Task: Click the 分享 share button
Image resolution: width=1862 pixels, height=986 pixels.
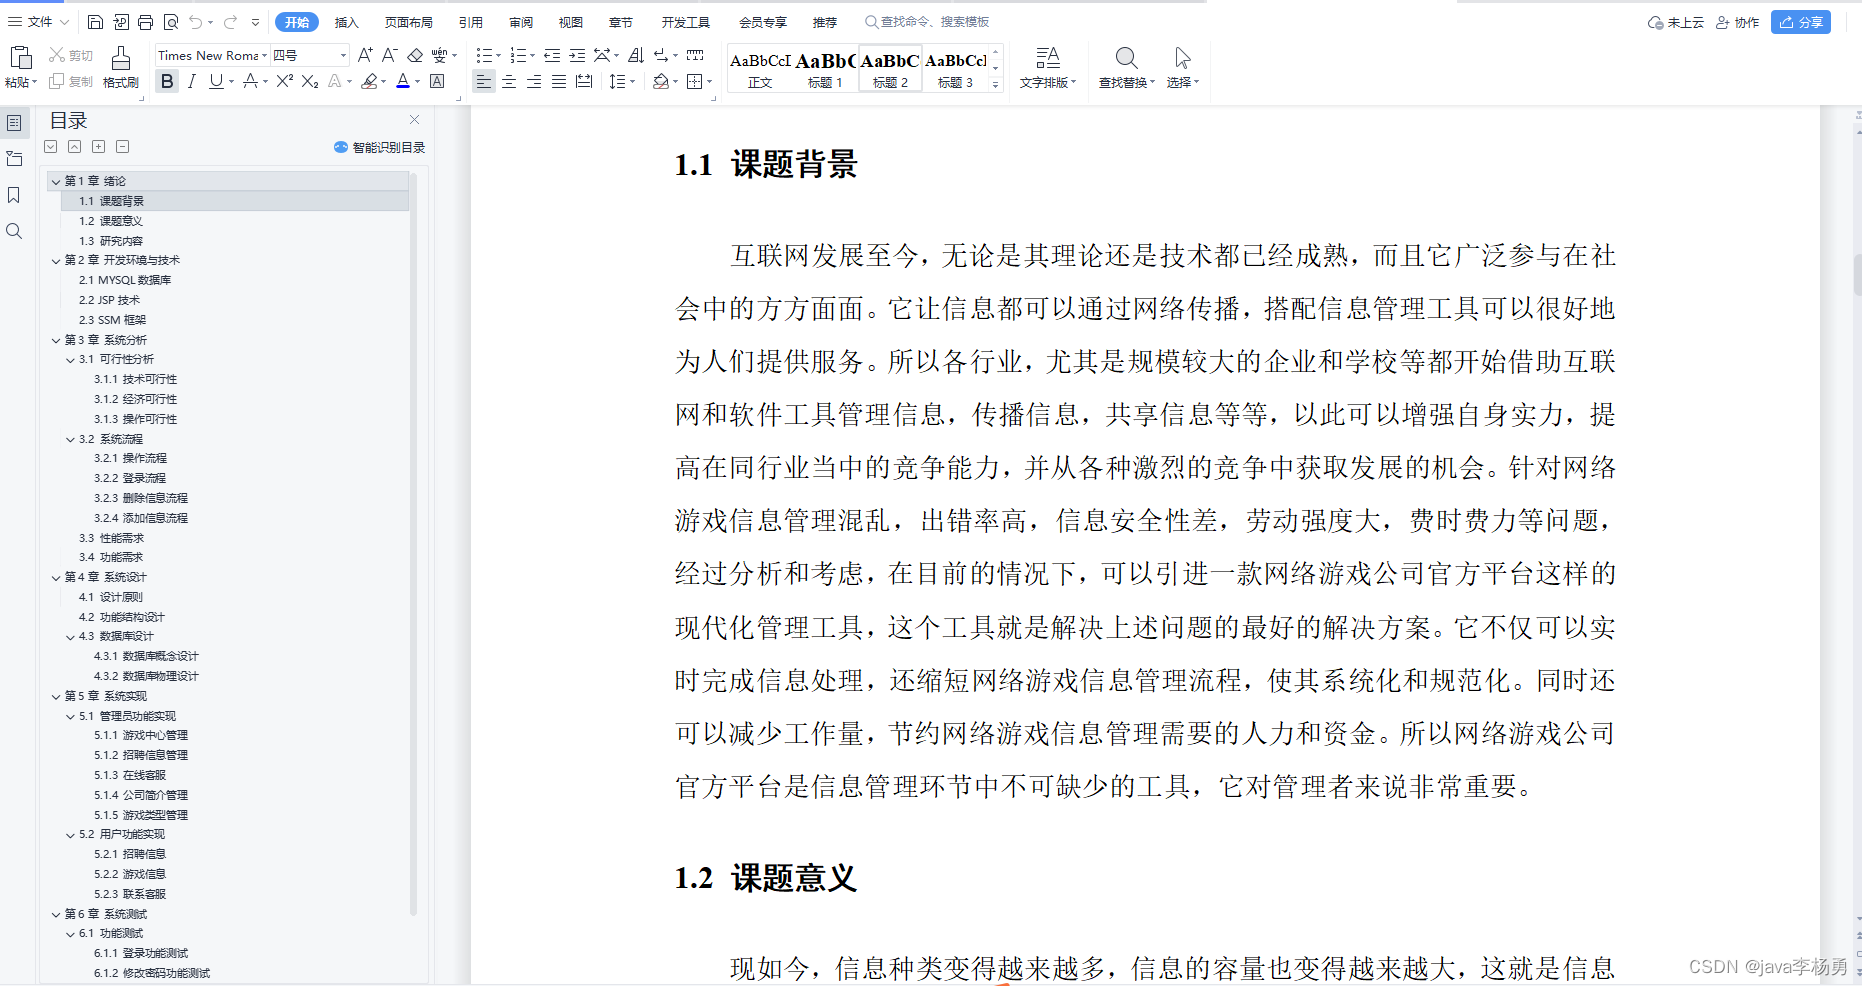Action: coord(1800,22)
